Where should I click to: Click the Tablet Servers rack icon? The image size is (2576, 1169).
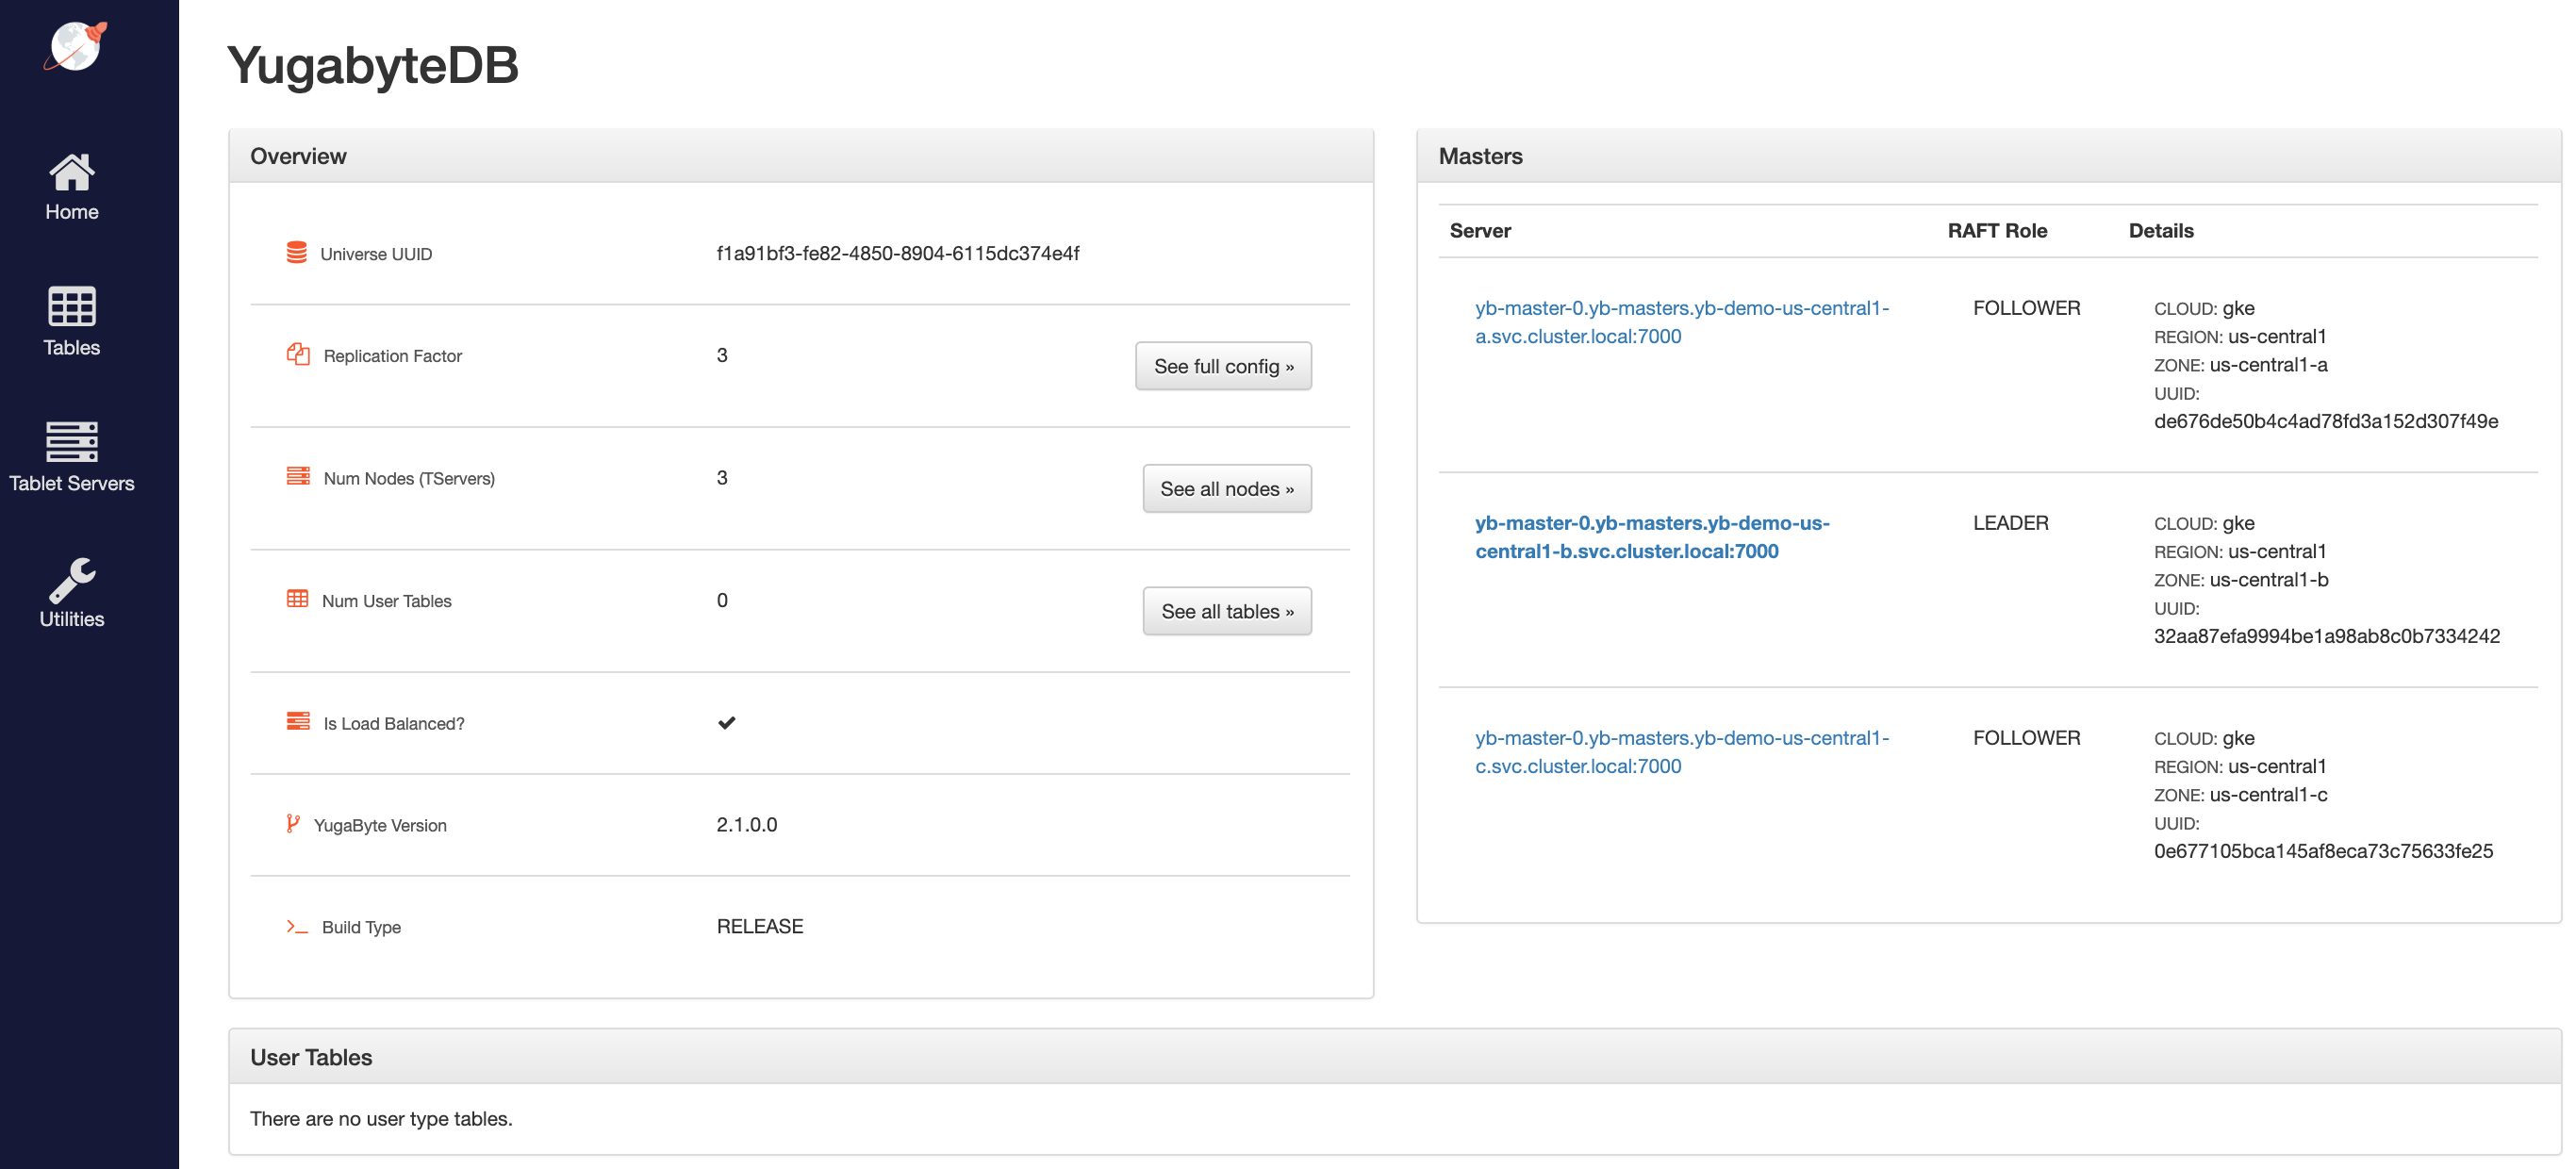pyautogui.click(x=72, y=441)
